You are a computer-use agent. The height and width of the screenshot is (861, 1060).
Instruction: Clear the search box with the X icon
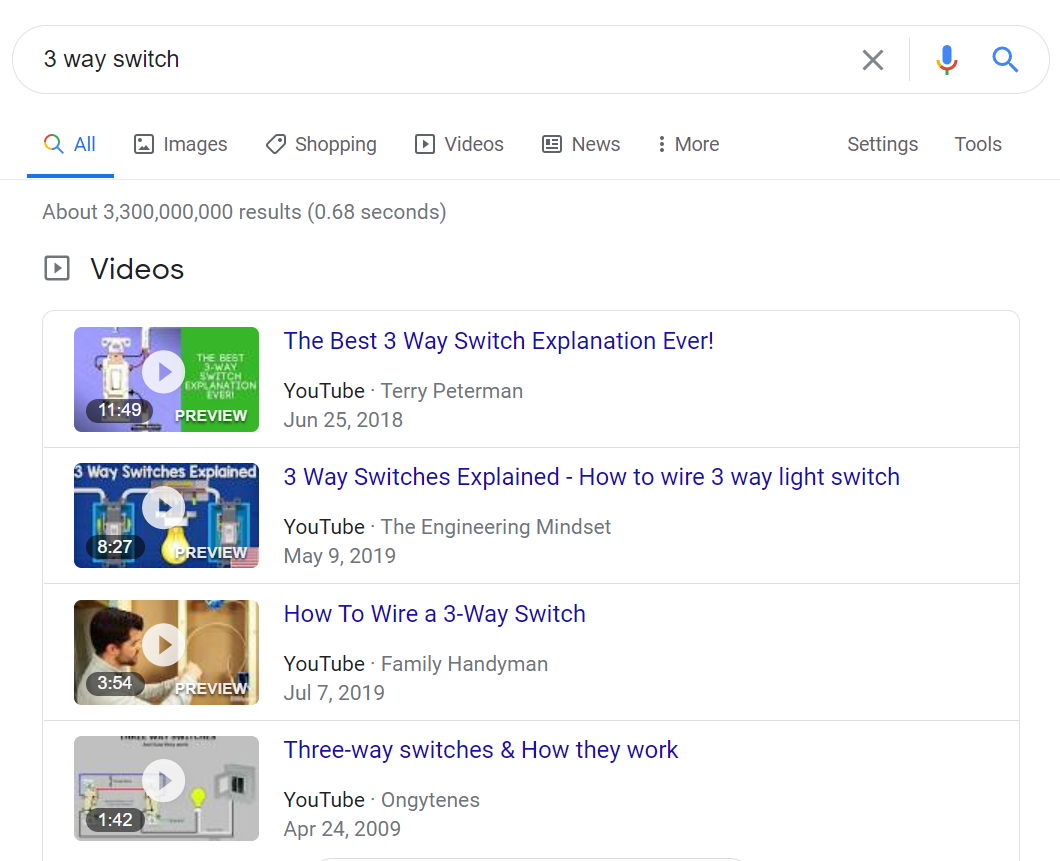(872, 60)
